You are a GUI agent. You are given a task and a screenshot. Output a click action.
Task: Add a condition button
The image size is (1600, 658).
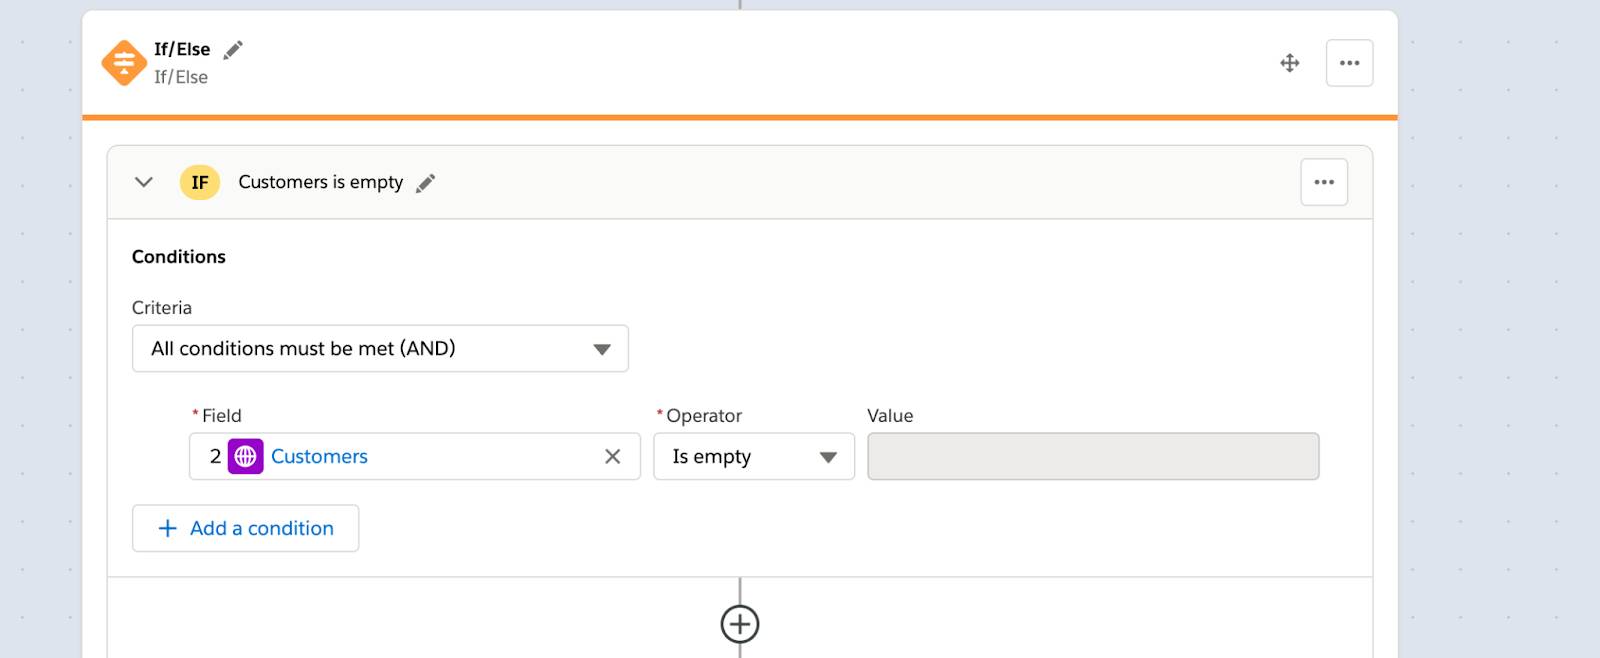(245, 528)
